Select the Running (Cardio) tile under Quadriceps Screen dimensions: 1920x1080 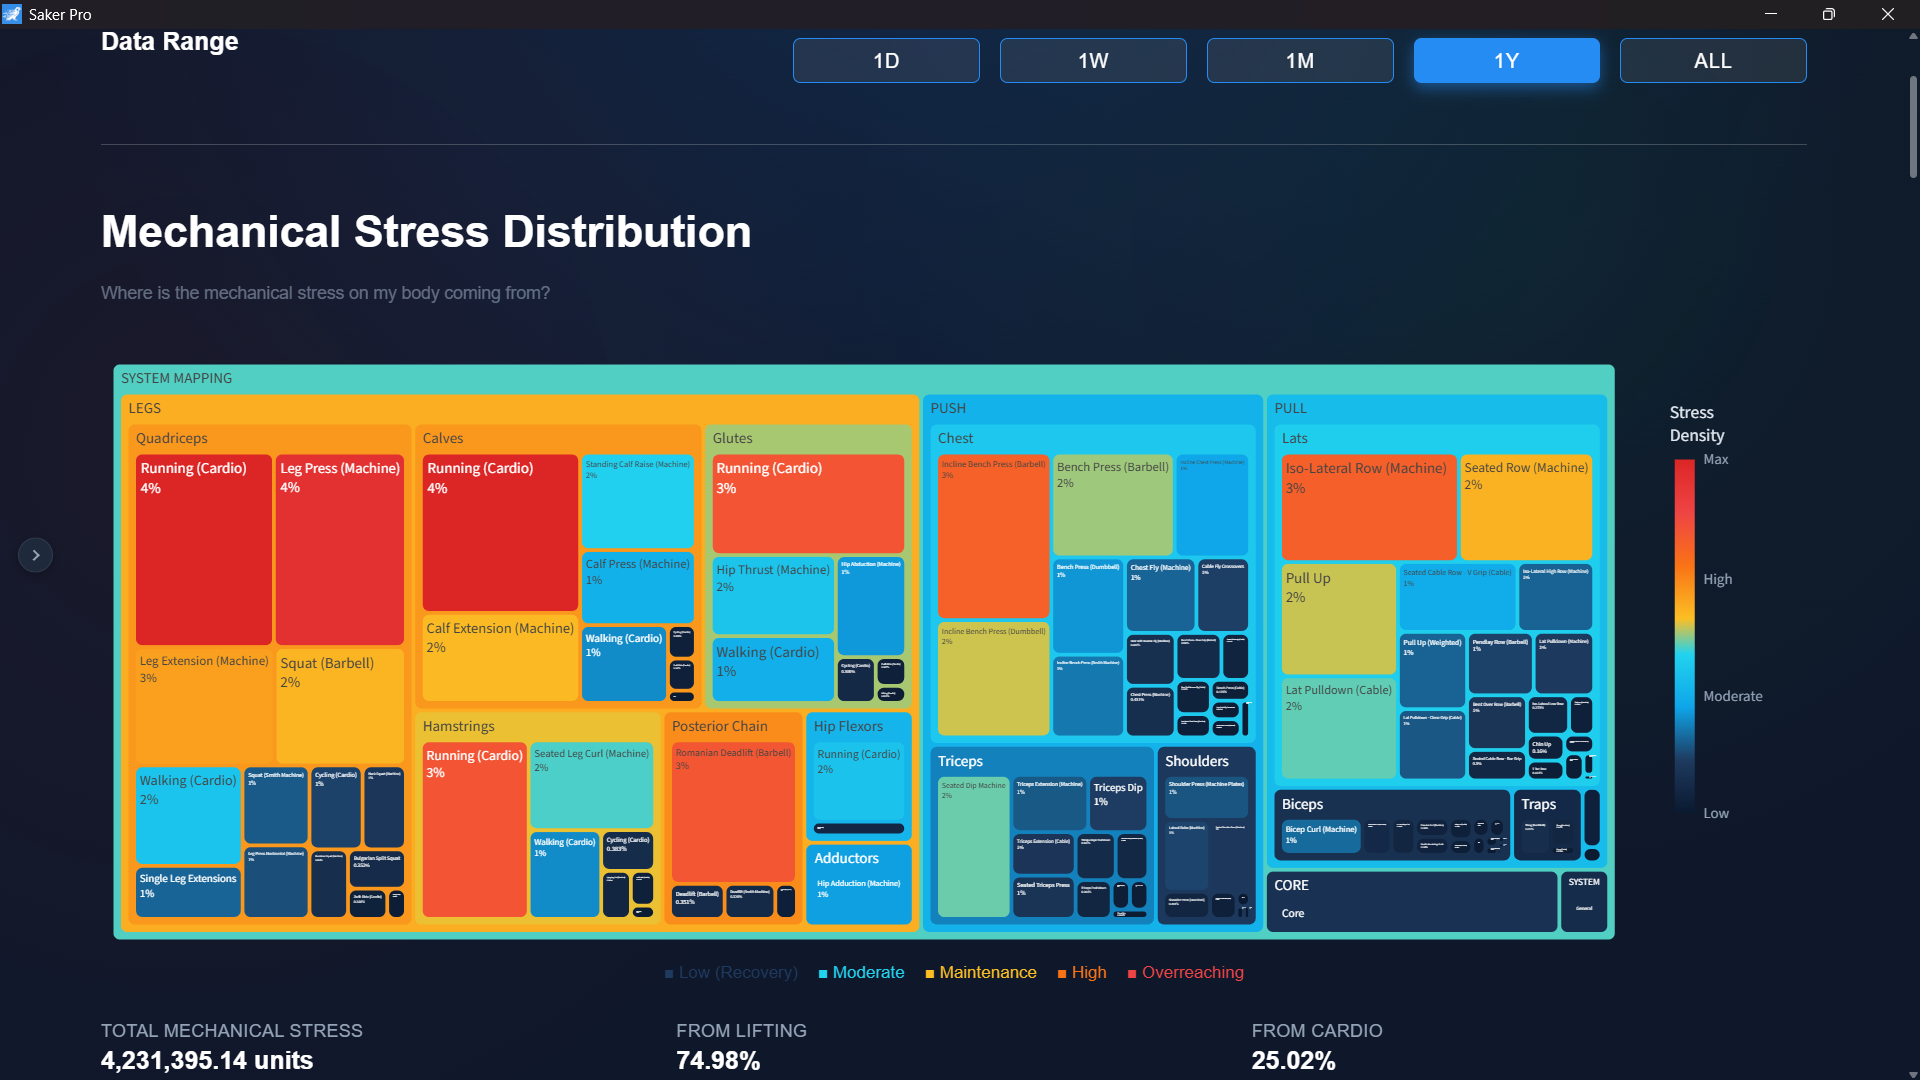coord(203,550)
